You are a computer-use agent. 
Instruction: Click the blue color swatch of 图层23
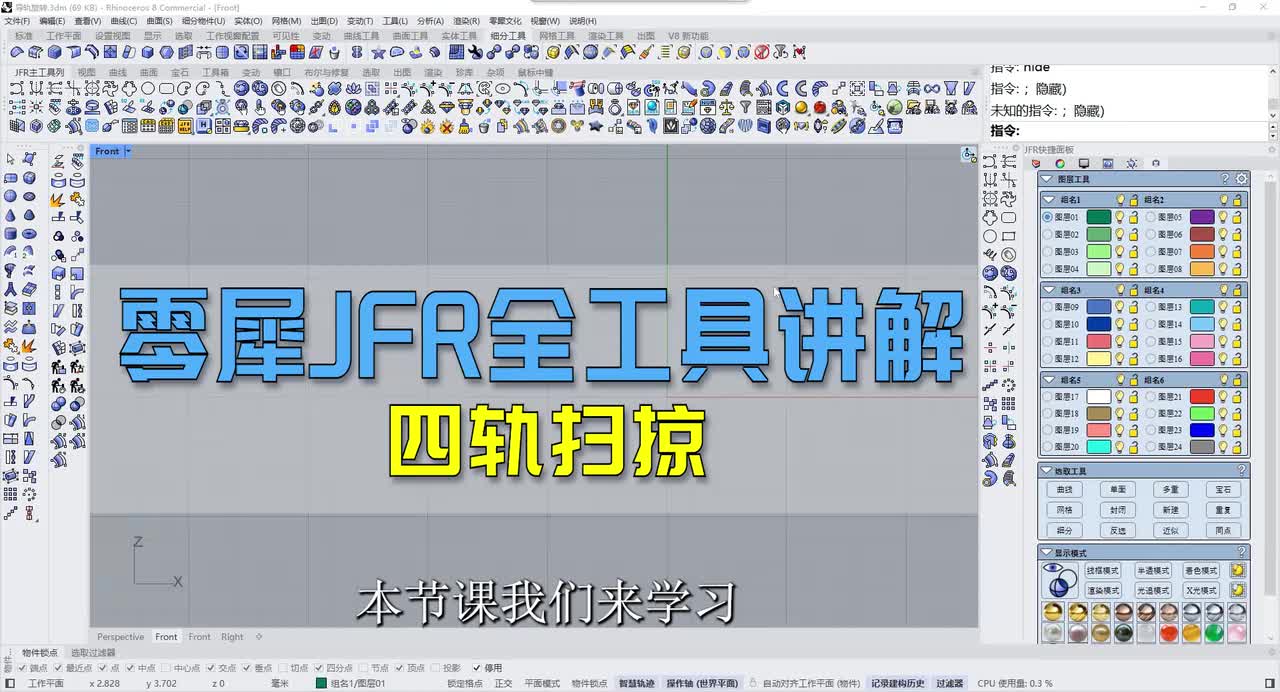tap(1202, 430)
